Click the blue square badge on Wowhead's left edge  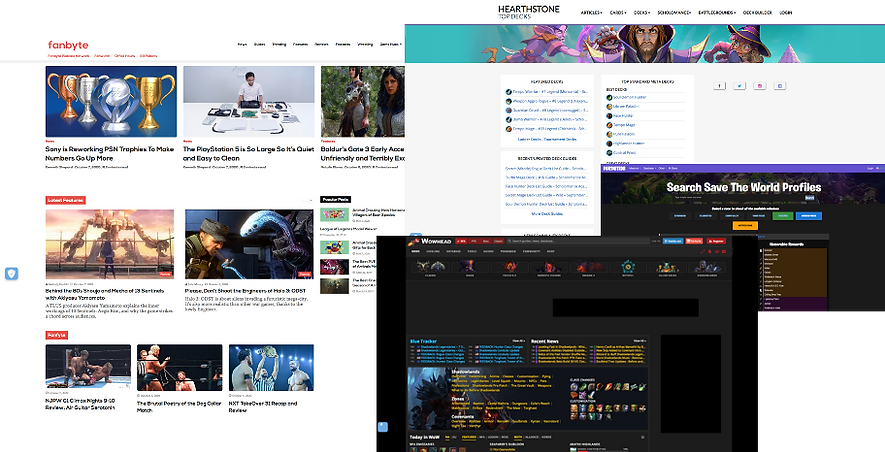tap(383, 427)
